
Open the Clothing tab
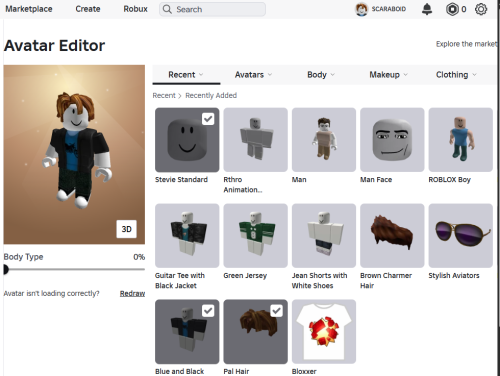pyautogui.click(x=456, y=75)
